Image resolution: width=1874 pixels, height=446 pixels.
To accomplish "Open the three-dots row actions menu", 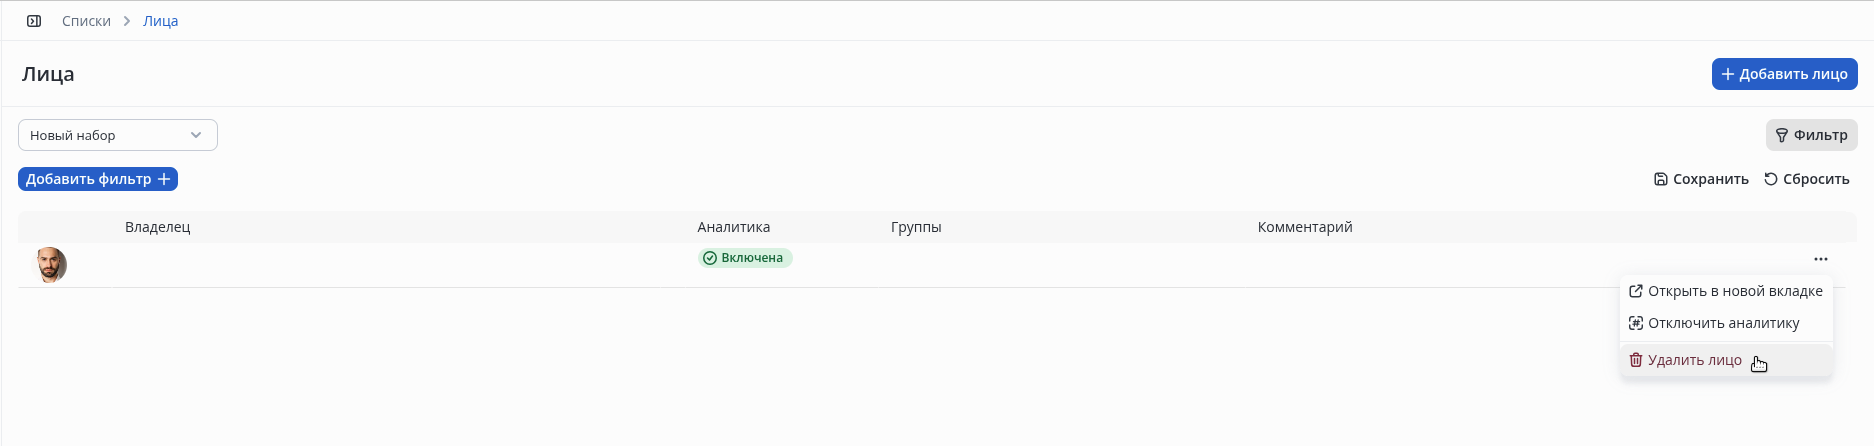I will [1820, 259].
